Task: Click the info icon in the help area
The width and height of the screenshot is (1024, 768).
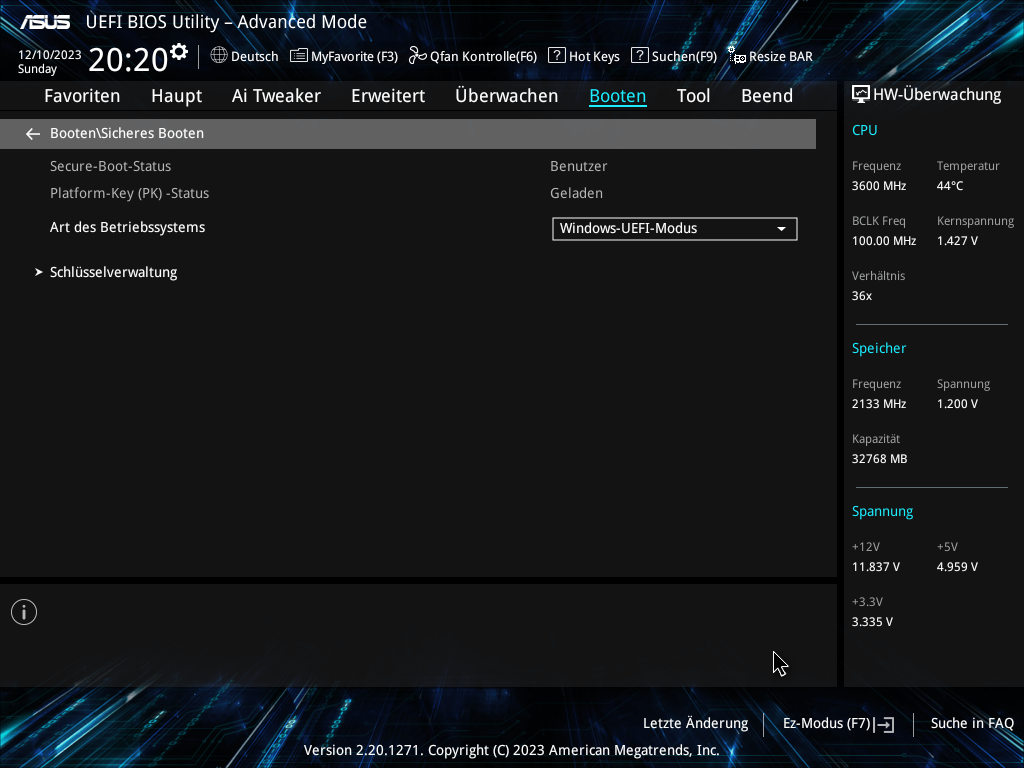Action: tap(24, 612)
